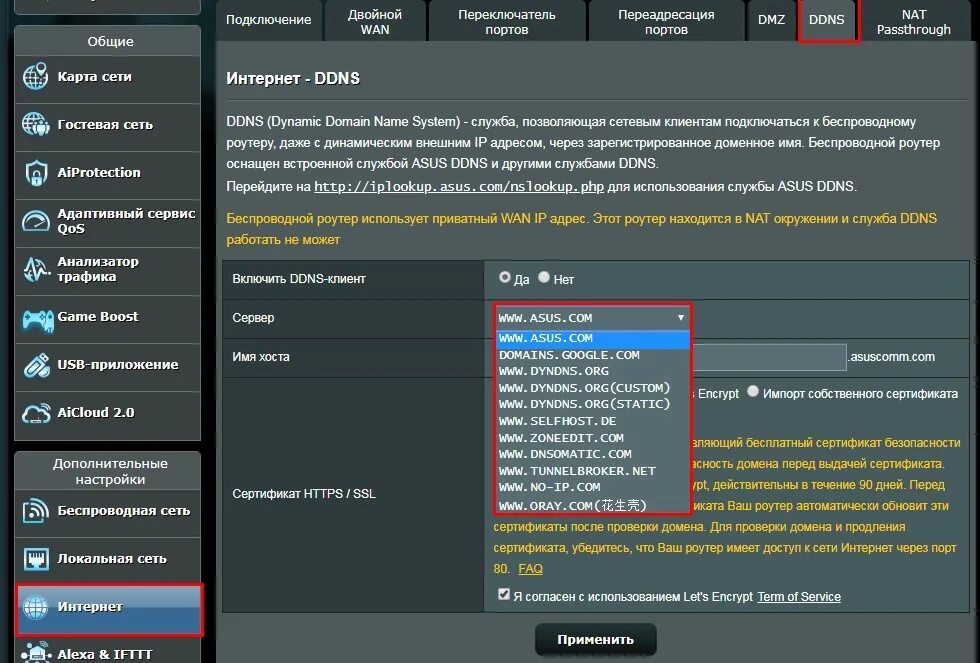This screenshot has height=663, width=980.
Task: Open the Гостевая сеть icon
Action: (x=36, y=124)
